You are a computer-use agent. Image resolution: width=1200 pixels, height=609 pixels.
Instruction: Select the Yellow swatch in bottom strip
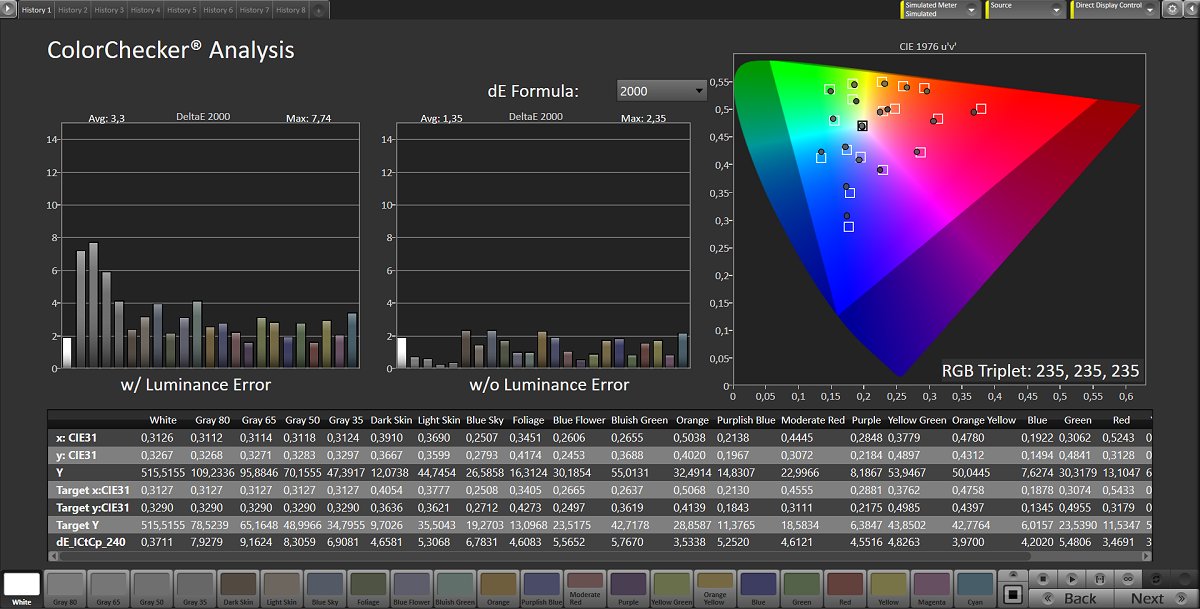887,588
